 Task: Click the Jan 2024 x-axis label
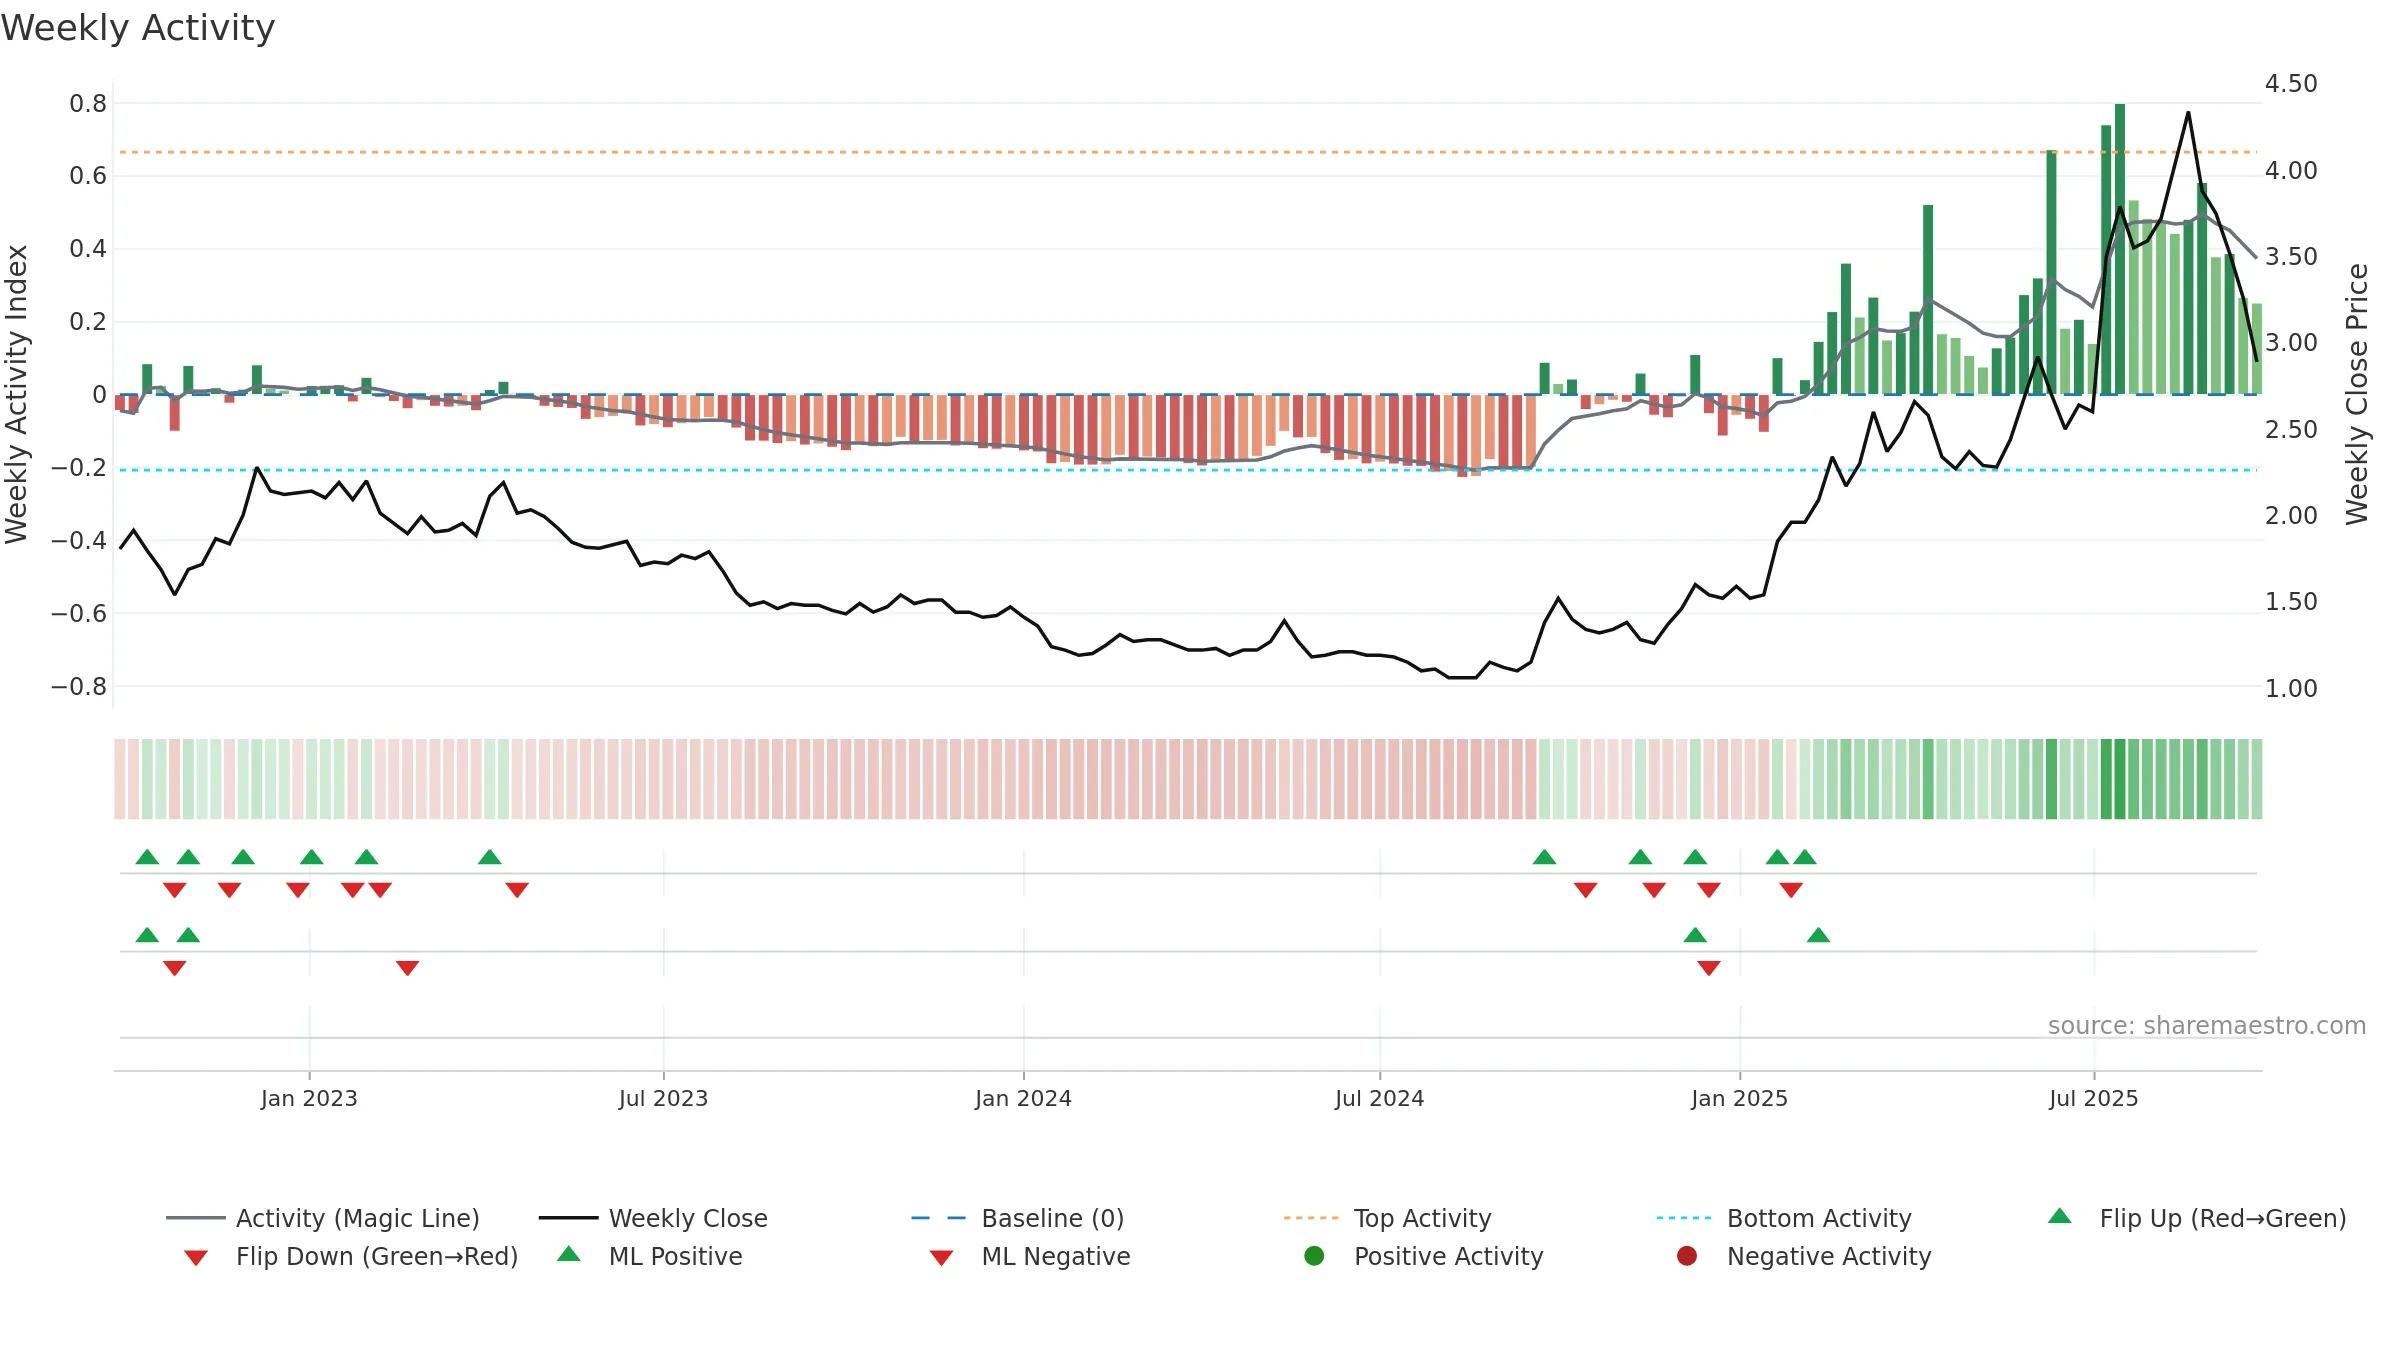coord(1023,1098)
